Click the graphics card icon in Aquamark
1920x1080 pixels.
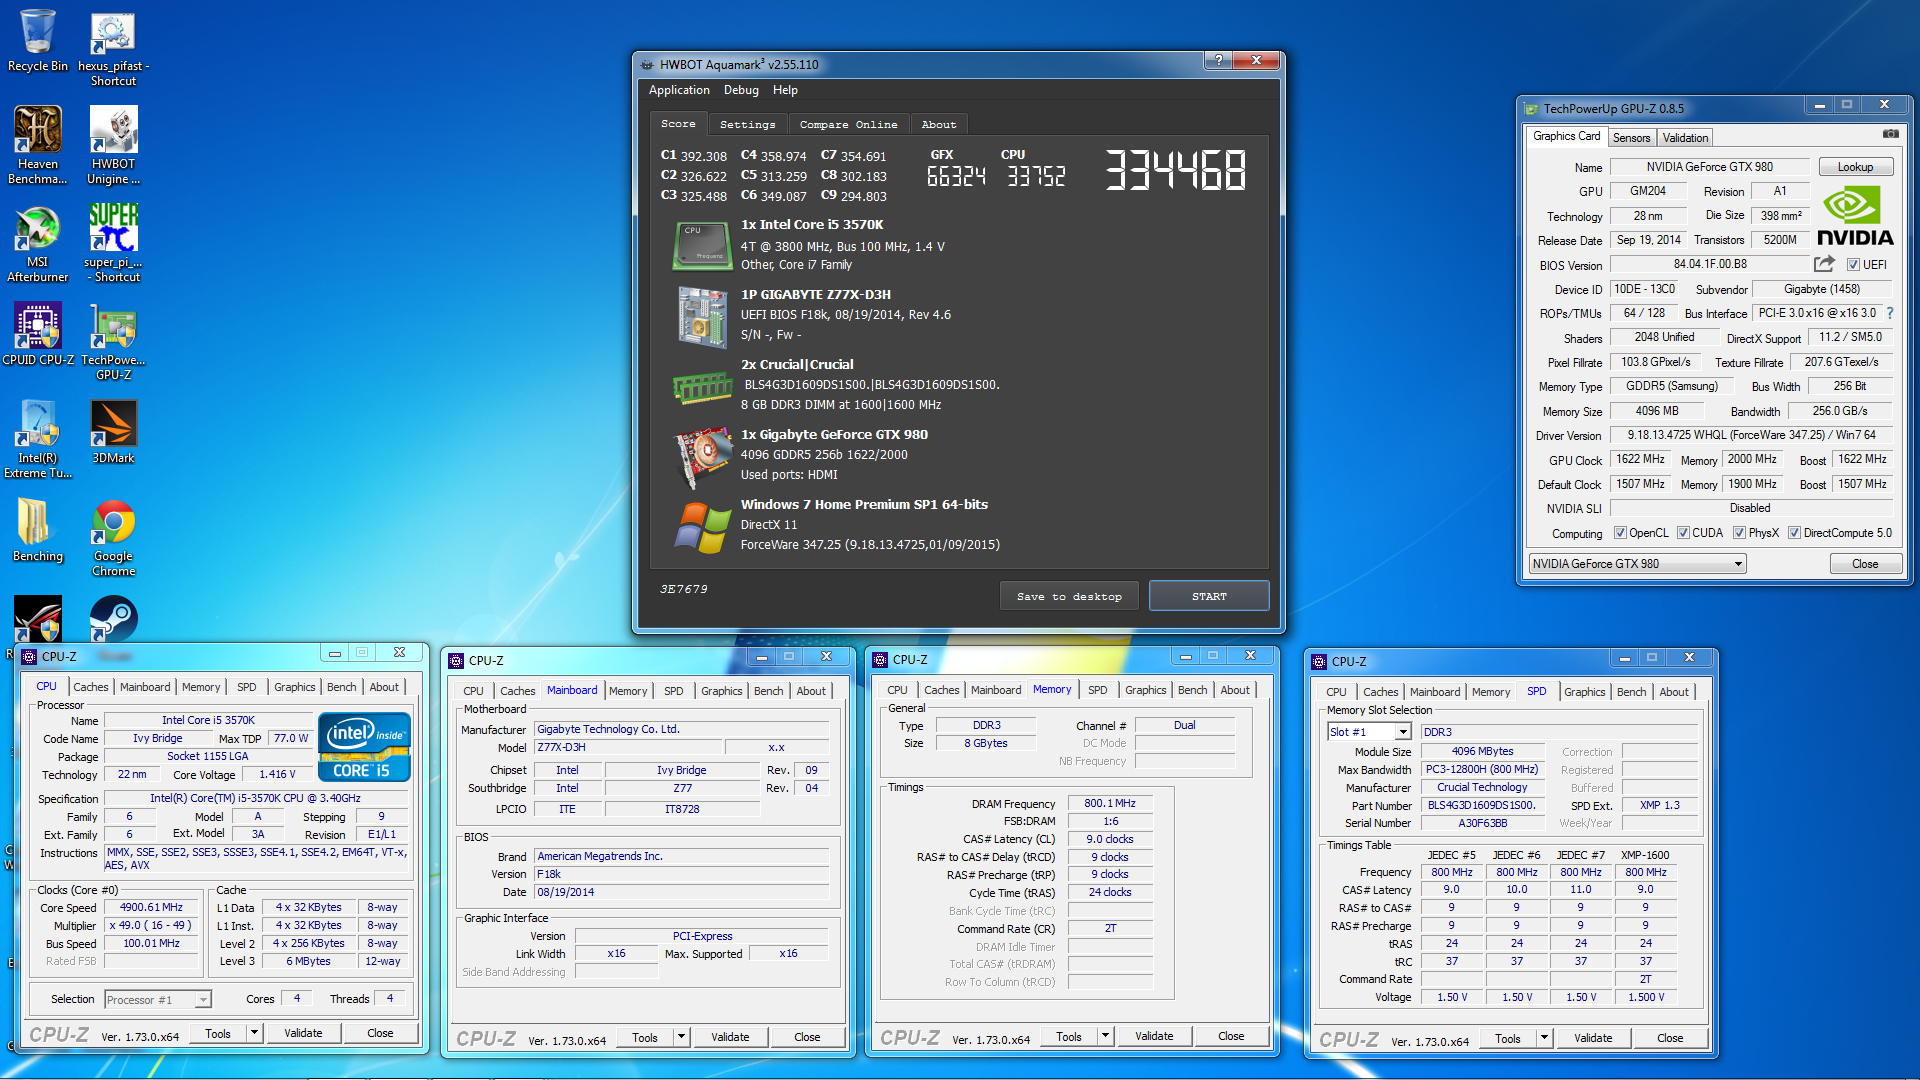point(702,457)
